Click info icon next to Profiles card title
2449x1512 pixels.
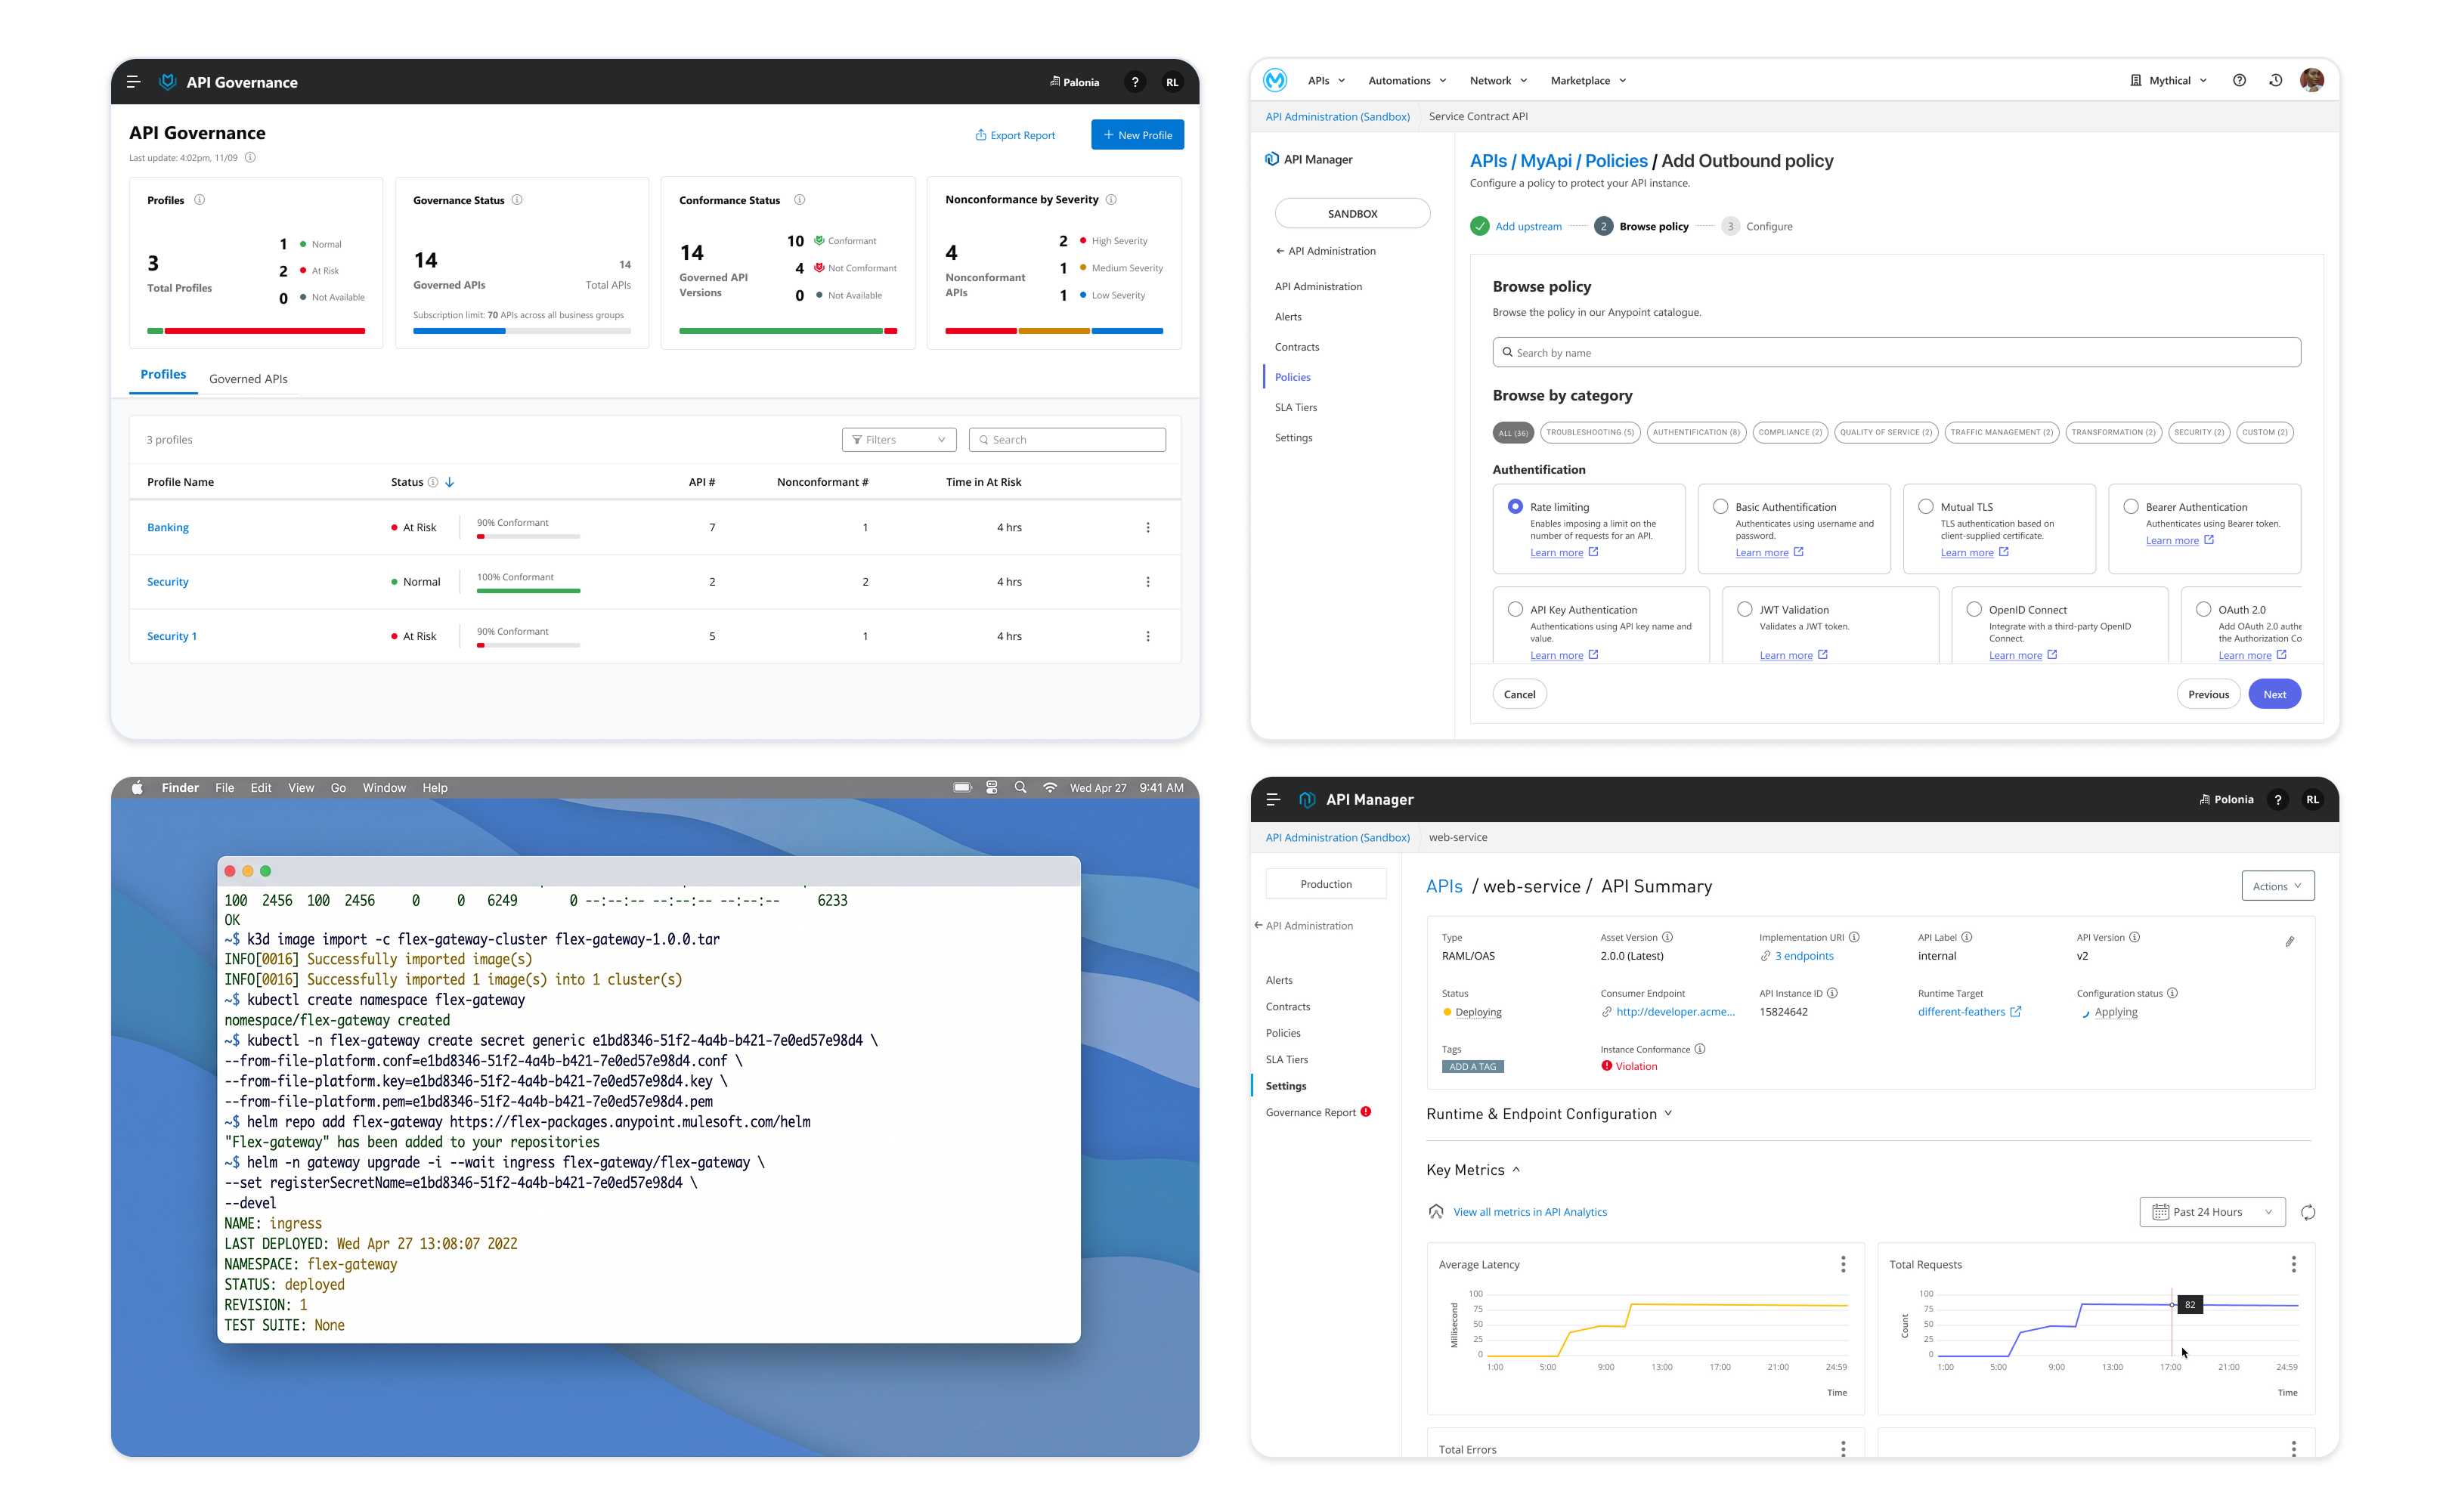click(x=199, y=200)
